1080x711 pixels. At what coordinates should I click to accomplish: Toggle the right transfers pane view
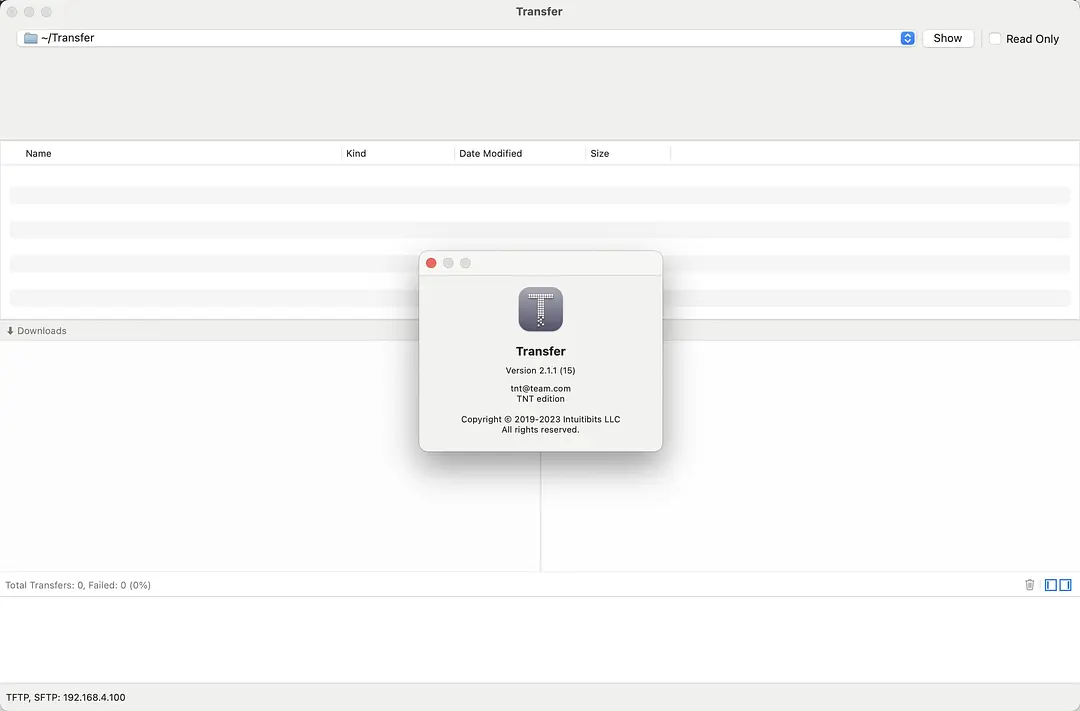tap(1064, 584)
